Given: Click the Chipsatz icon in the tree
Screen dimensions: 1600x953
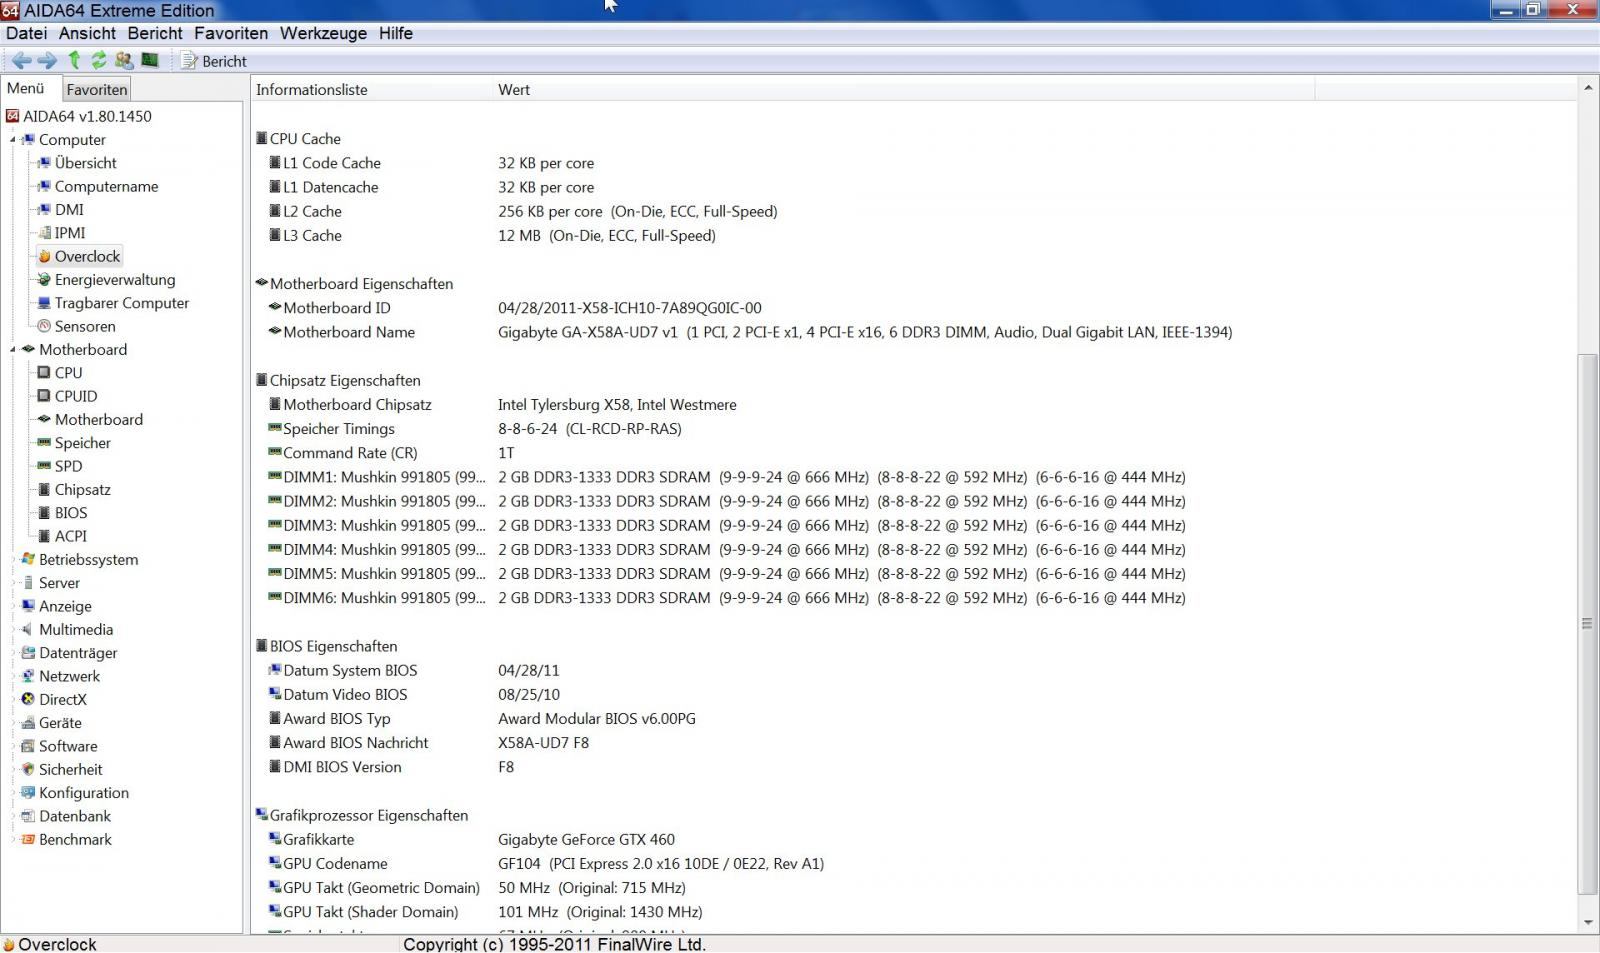Looking at the screenshot, I should 44,490.
